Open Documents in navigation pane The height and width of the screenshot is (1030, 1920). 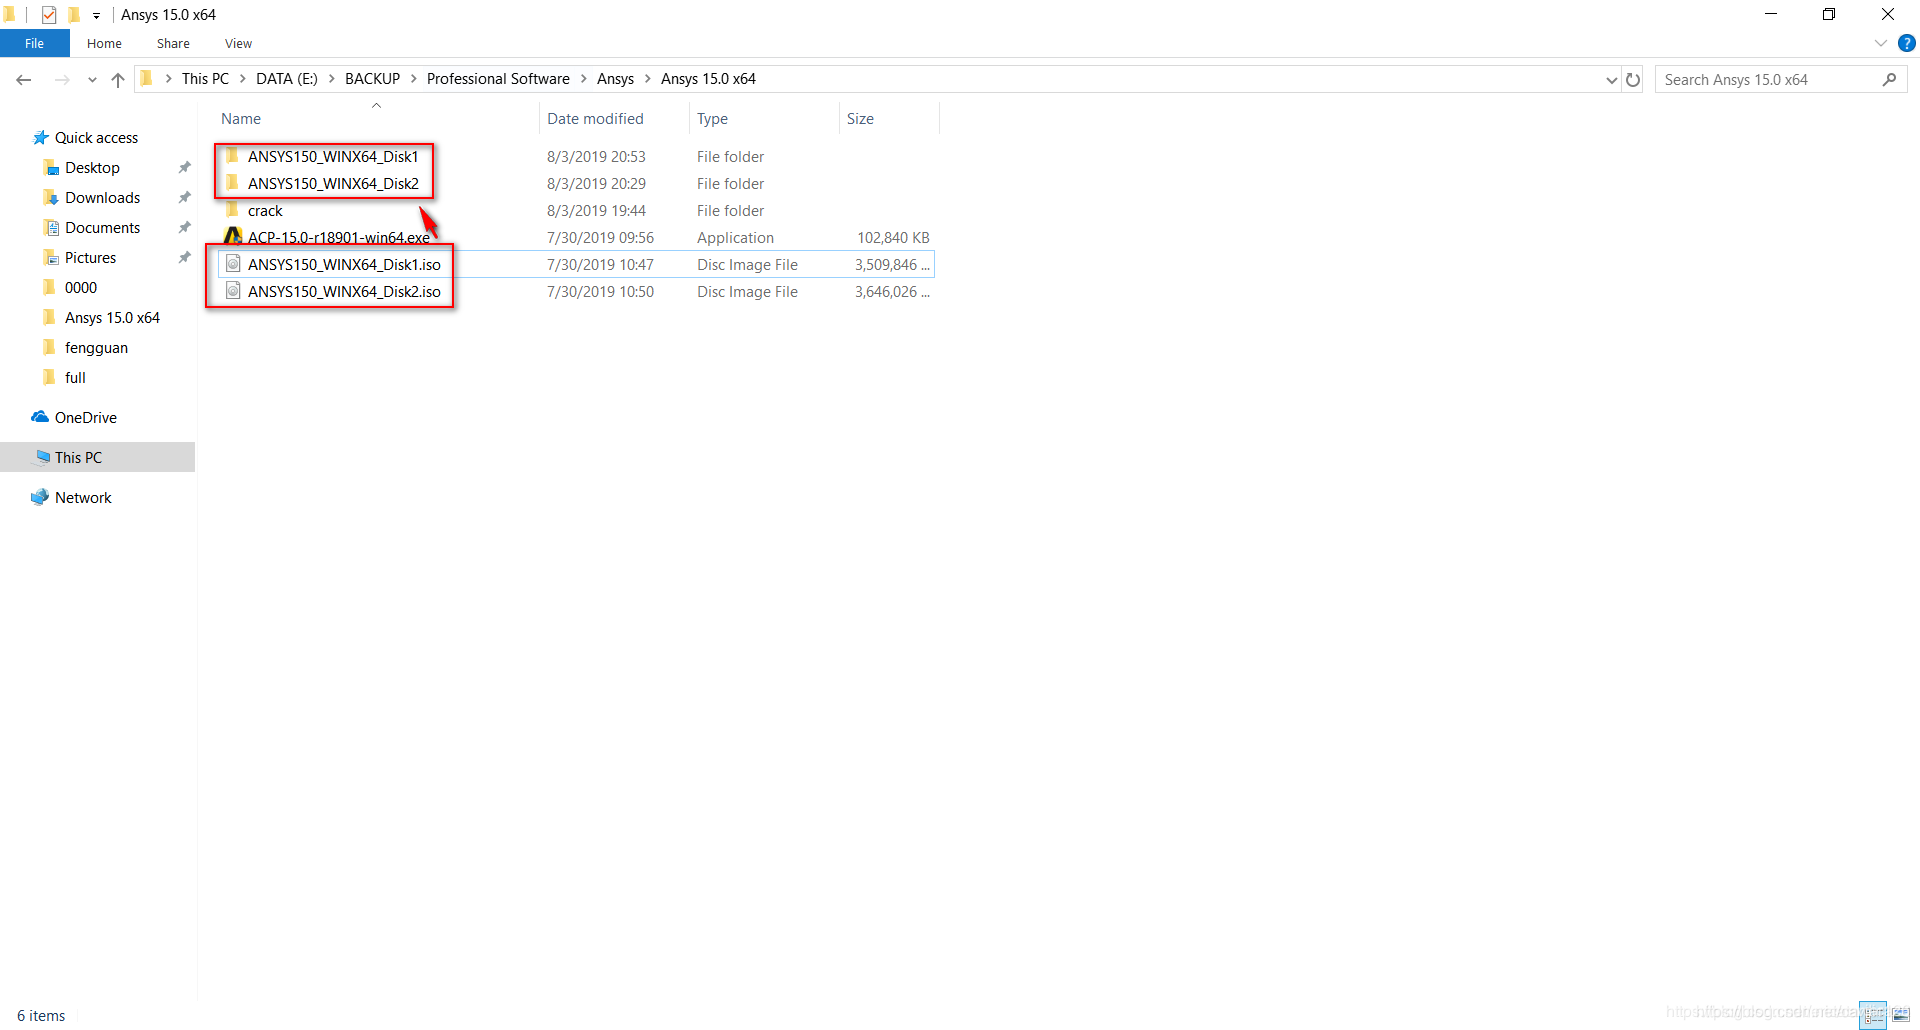coord(102,227)
